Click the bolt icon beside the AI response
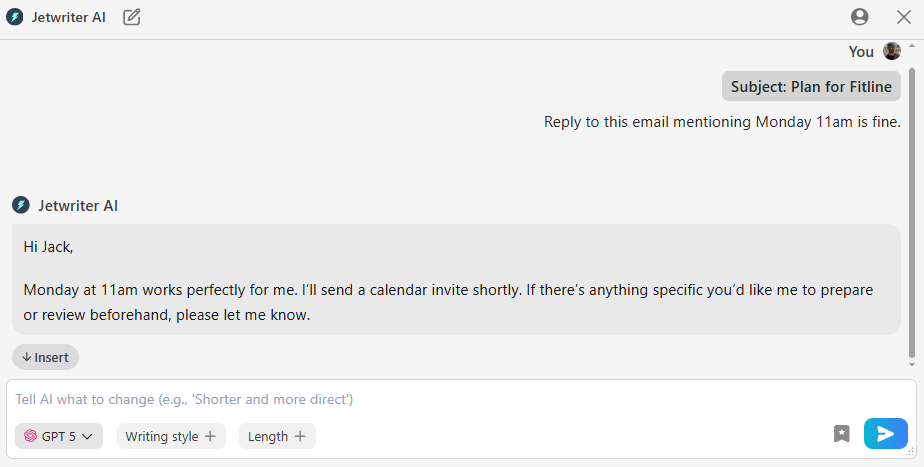The image size is (924, 467). (21, 206)
